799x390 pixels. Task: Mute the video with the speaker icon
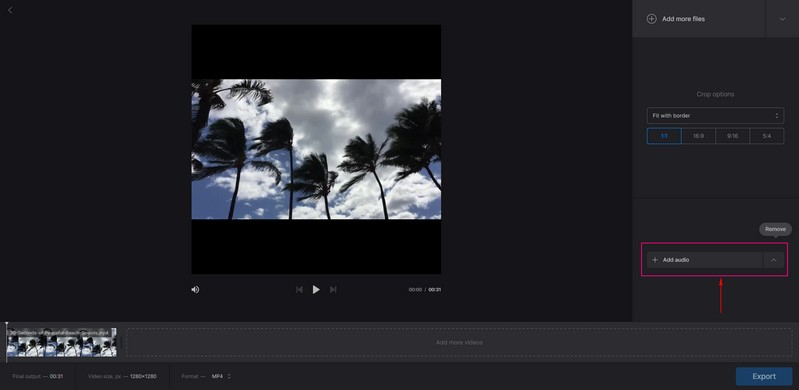tap(195, 290)
